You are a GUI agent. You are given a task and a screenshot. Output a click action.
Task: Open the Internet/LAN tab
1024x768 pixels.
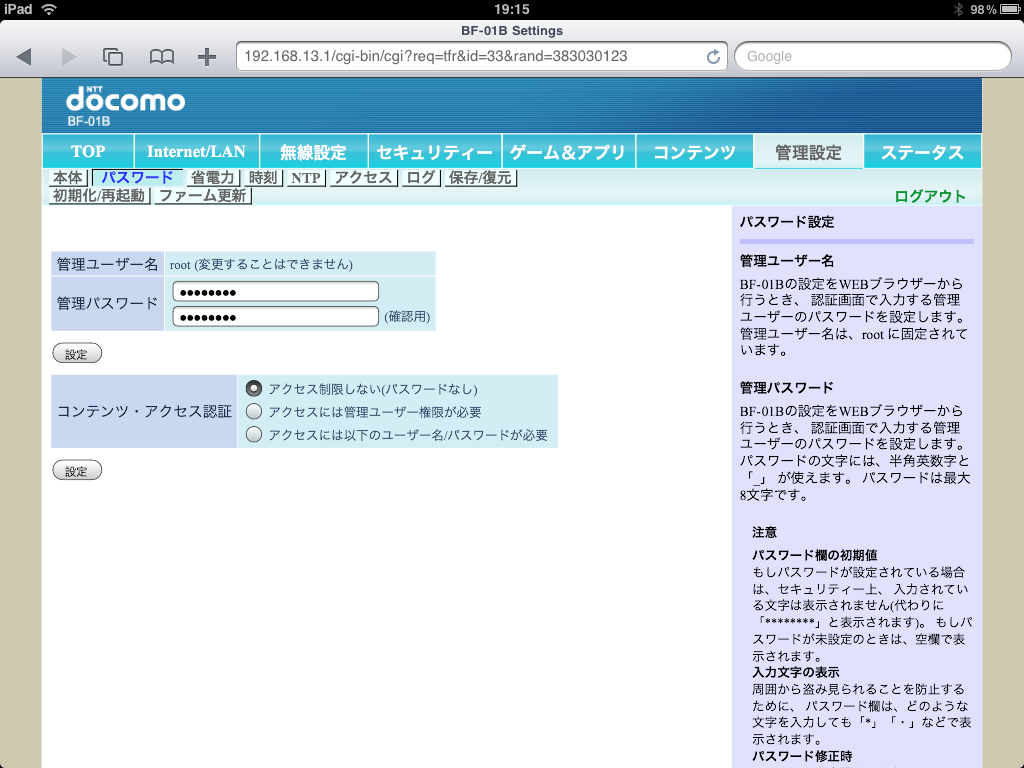pos(197,152)
